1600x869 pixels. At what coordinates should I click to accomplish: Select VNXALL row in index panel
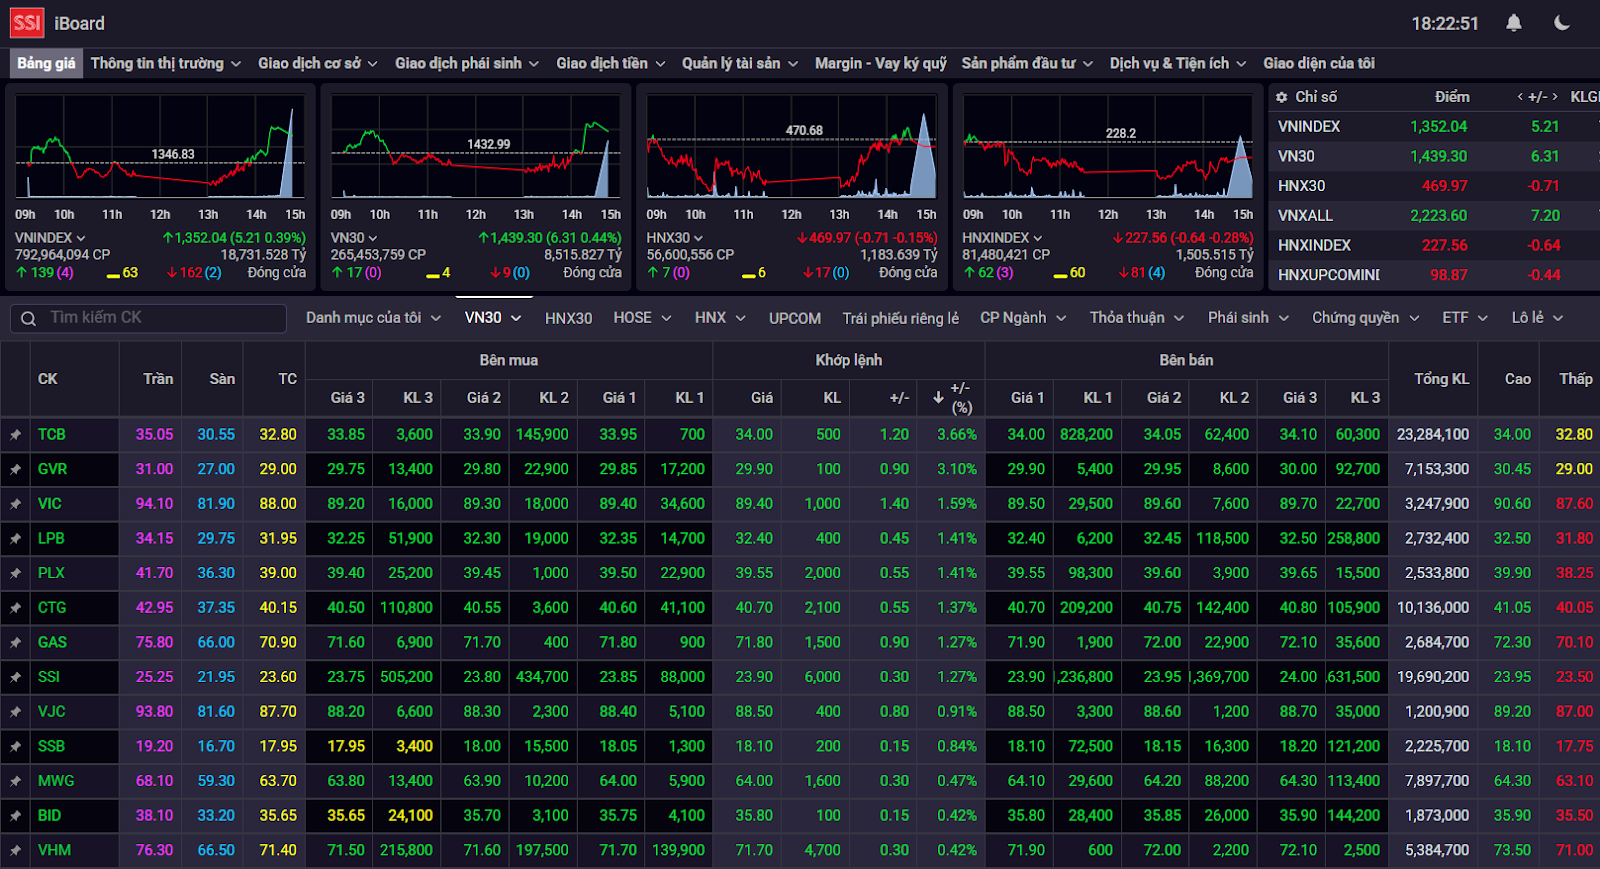coord(1434,216)
